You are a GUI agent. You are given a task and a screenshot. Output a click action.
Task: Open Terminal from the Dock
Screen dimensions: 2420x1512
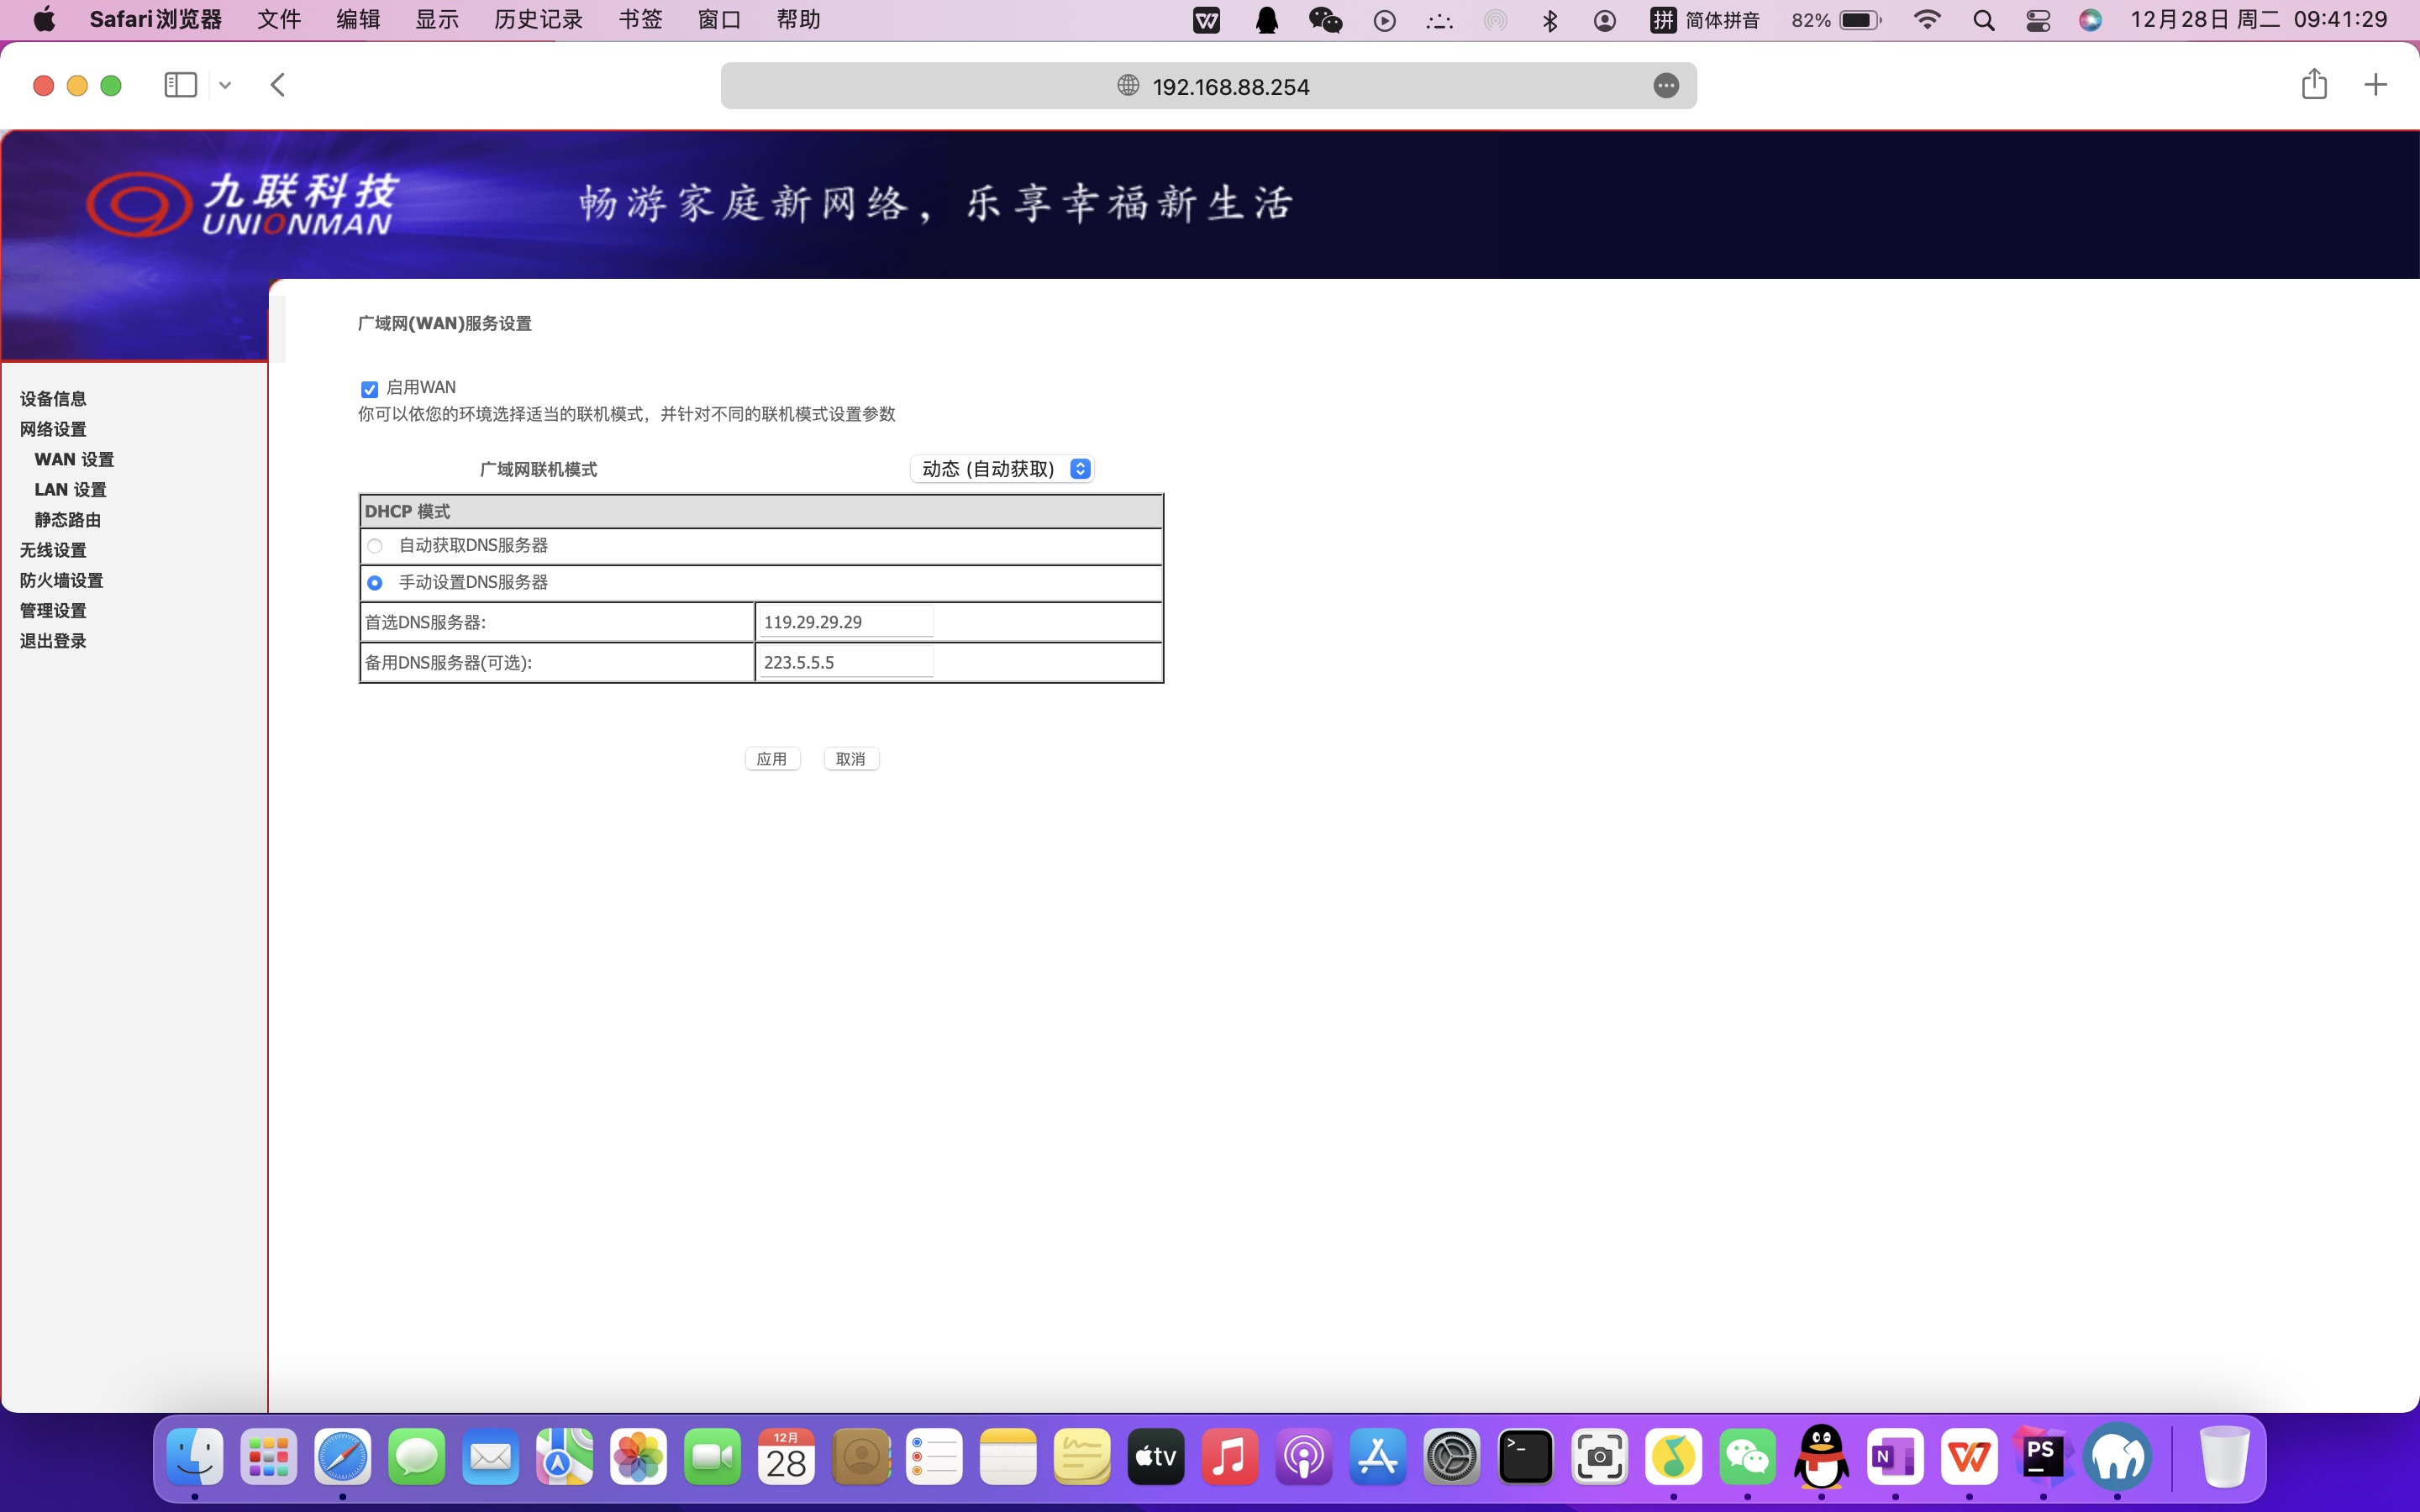[1525, 1457]
